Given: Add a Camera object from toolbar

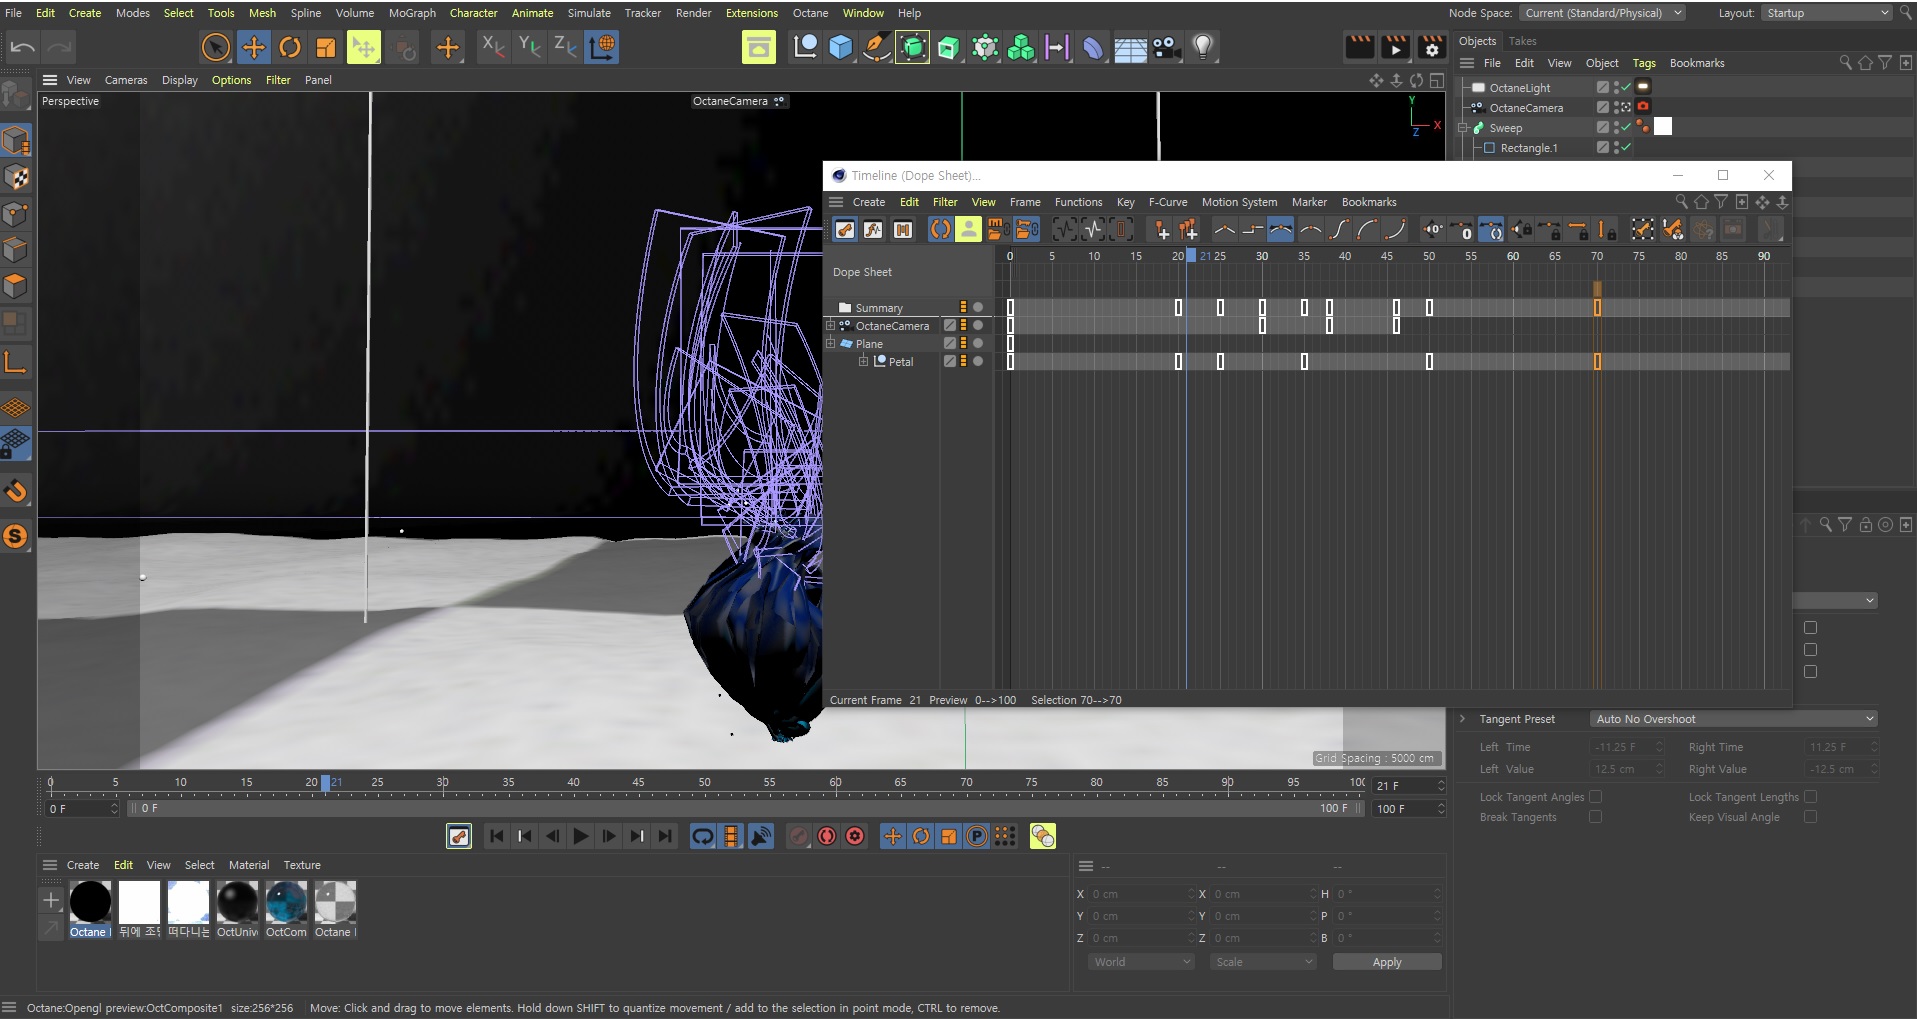Looking at the screenshot, I should tap(1166, 47).
